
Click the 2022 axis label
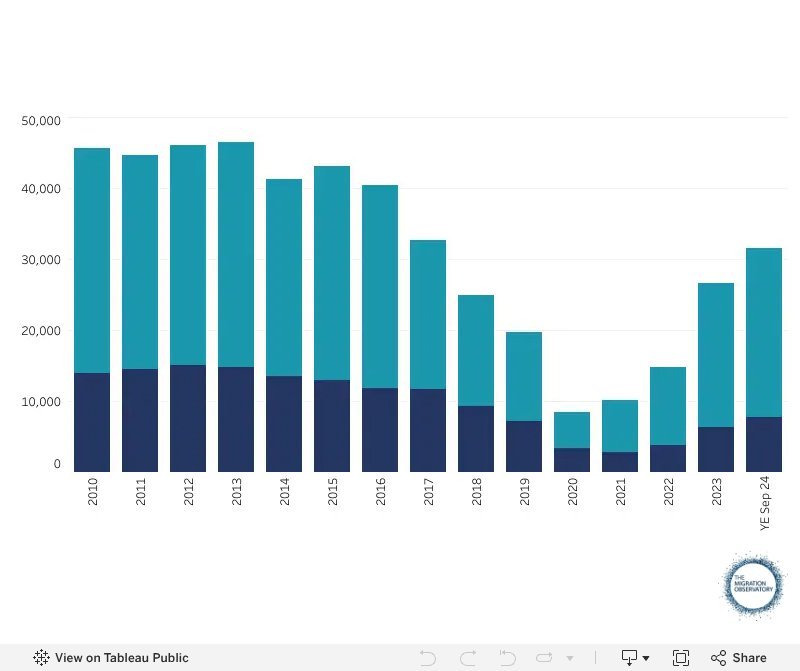point(668,491)
